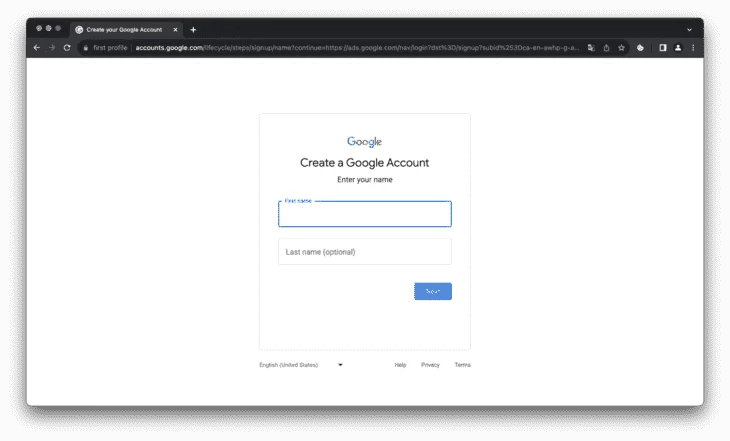Expand the tab search chevron
Viewport: 730px width, 441px height.
pyautogui.click(x=689, y=30)
